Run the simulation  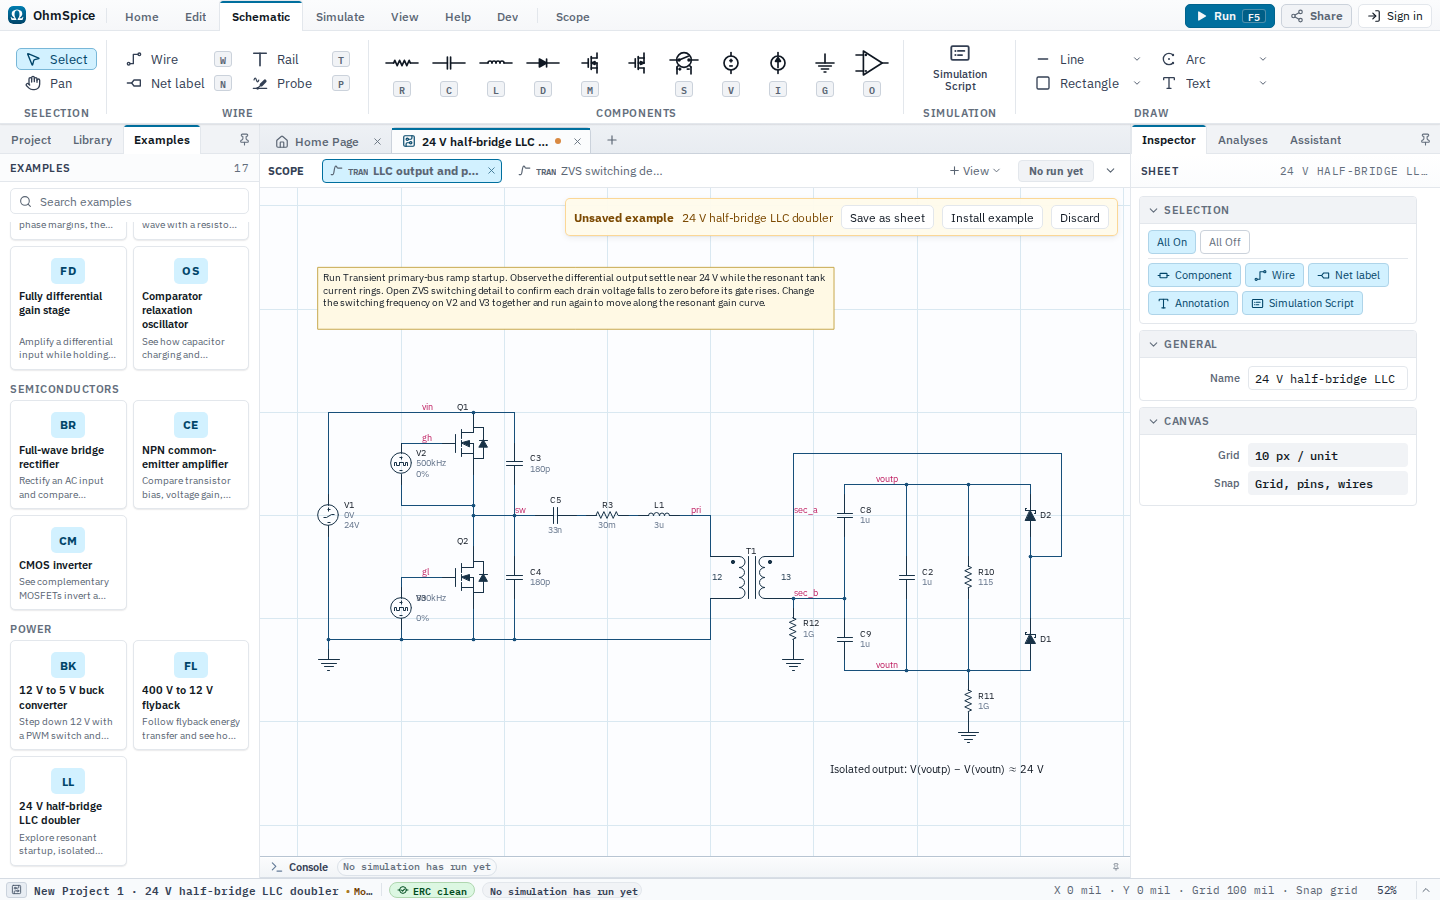coord(1230,16)
